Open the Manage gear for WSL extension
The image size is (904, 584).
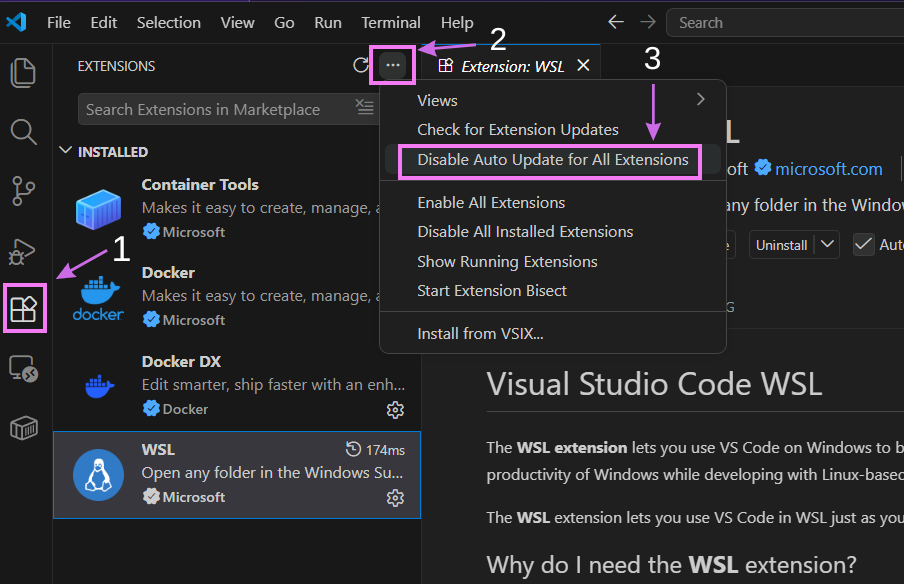395,498
